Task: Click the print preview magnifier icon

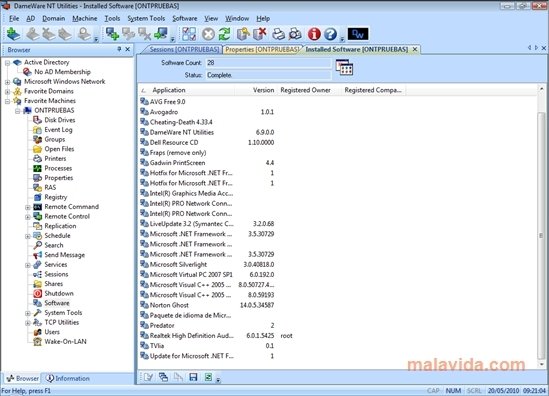Action: [x=295, y=34]
